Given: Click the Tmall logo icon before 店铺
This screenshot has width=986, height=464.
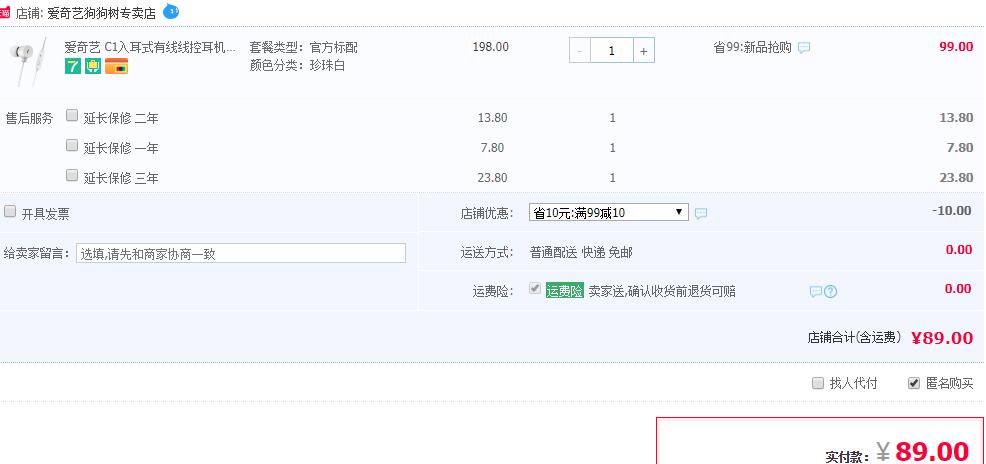Looking at the screenshot, I should point(5,13).
